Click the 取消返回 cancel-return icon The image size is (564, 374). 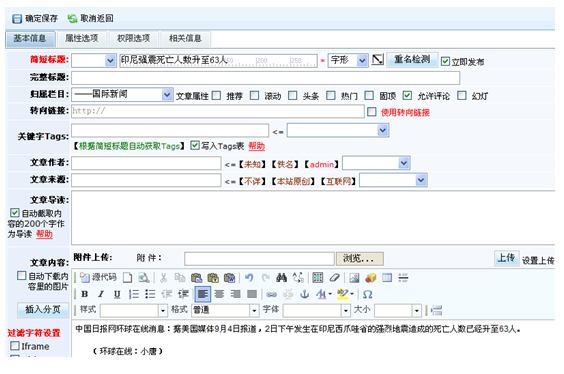click(72, 18)
